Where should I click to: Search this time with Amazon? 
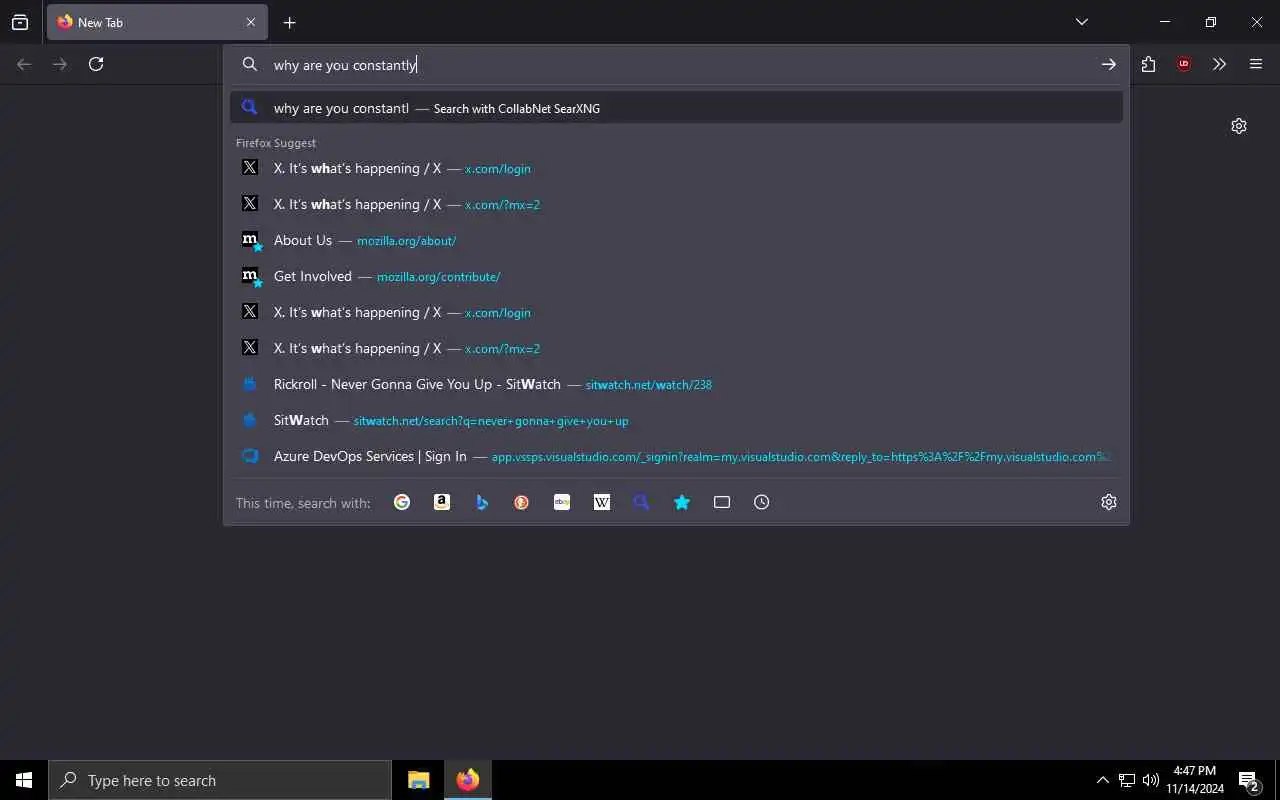pos(442,502)
